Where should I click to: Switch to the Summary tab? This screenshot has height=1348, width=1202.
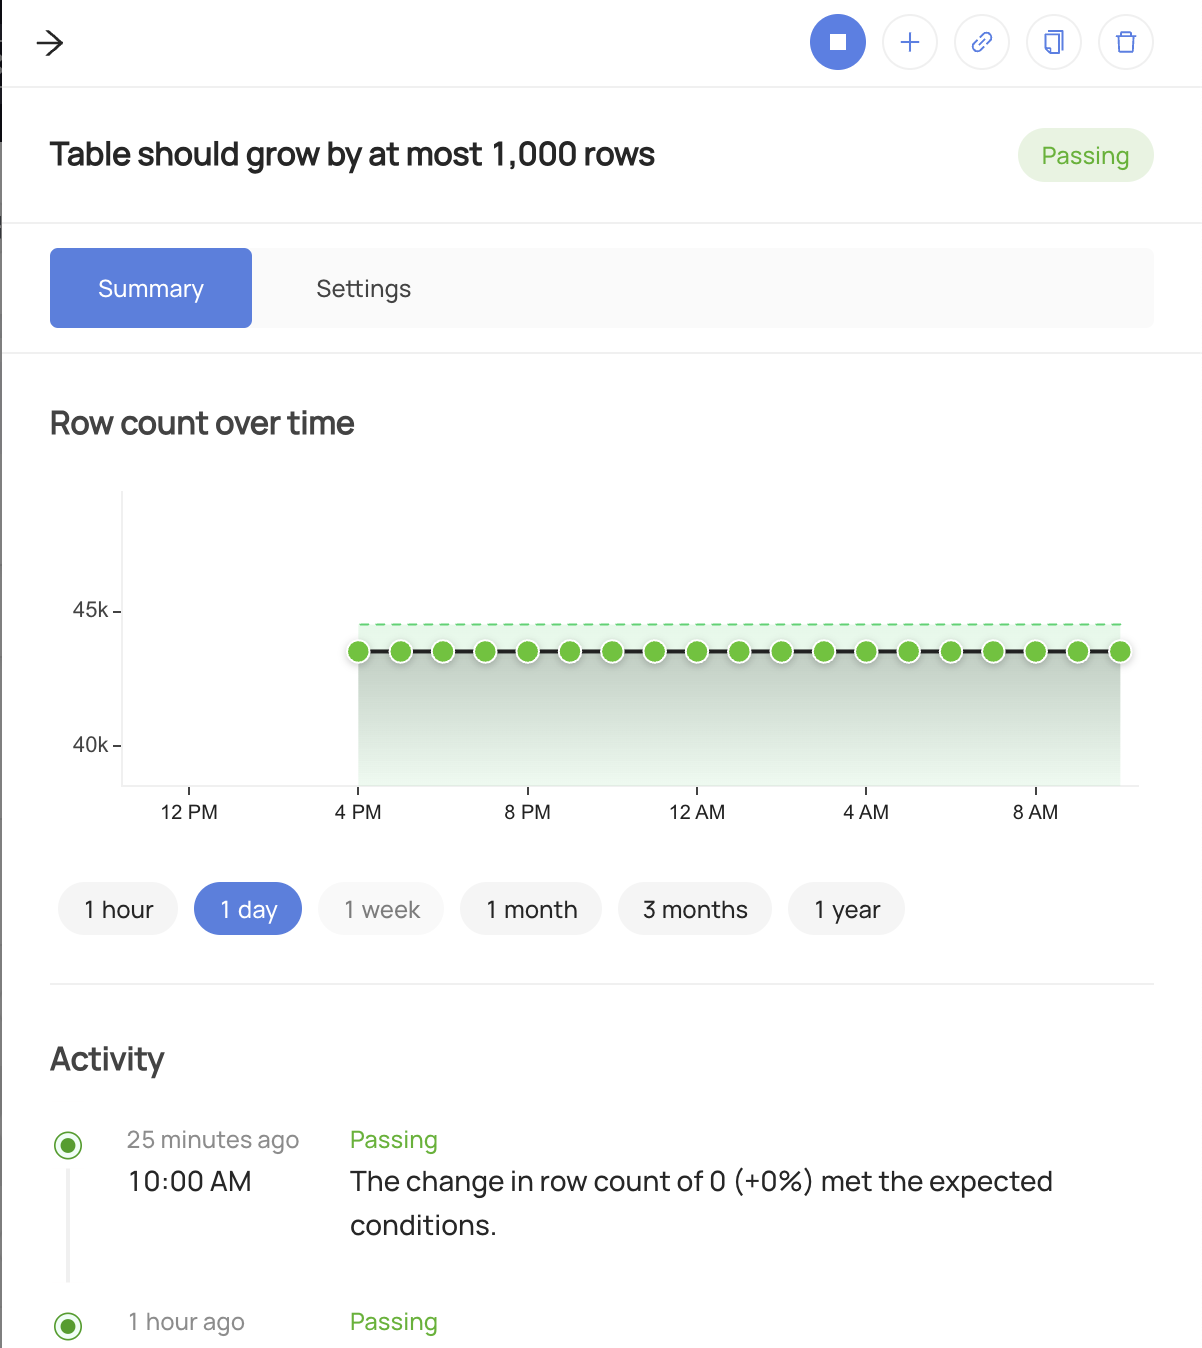click(x=151, y=288)
